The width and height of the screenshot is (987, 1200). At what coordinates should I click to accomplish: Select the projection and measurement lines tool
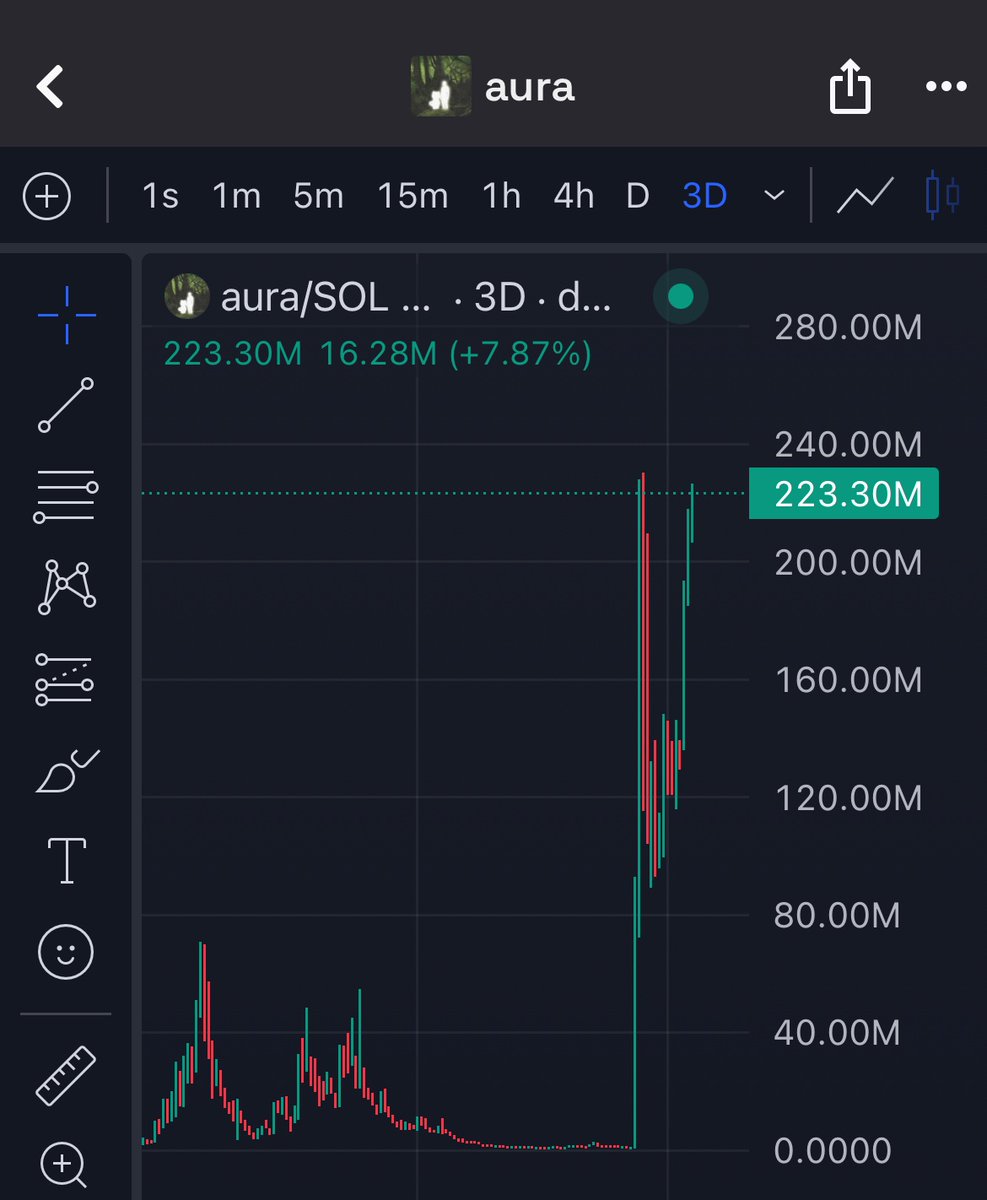pyautogui.click(x=65, y=680)
